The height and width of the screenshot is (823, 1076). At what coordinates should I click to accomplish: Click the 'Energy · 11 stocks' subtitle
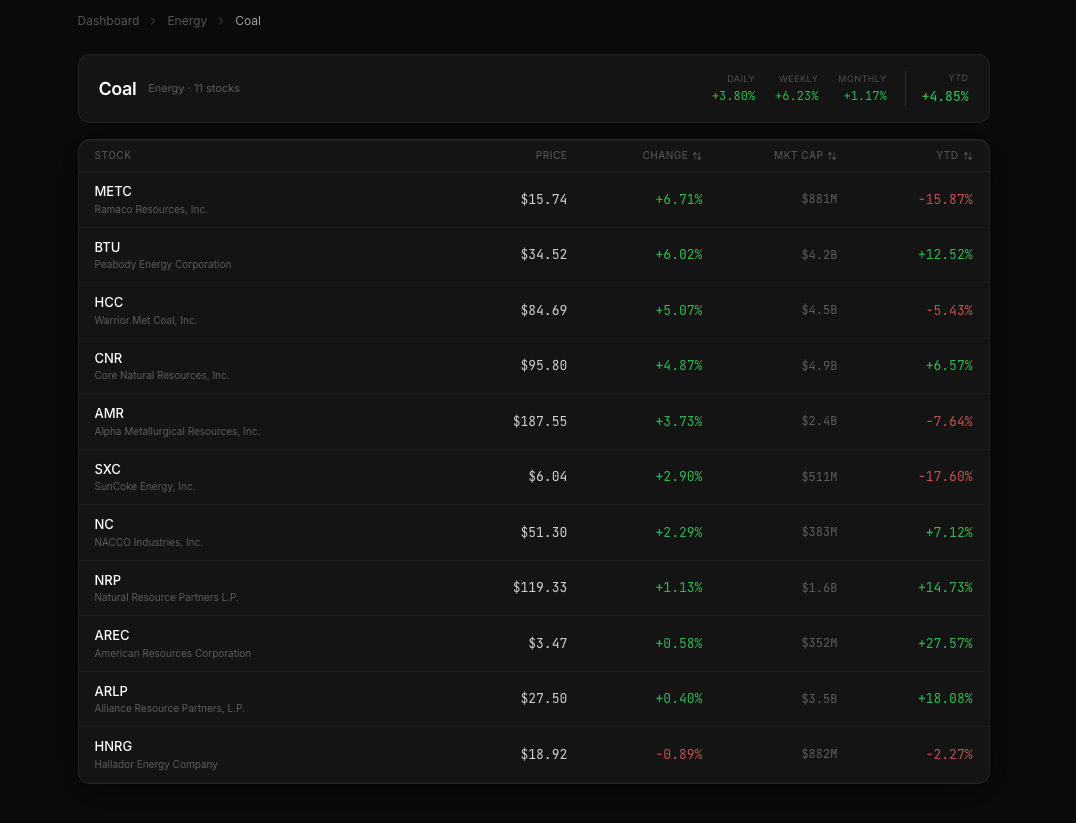[194, 89]
